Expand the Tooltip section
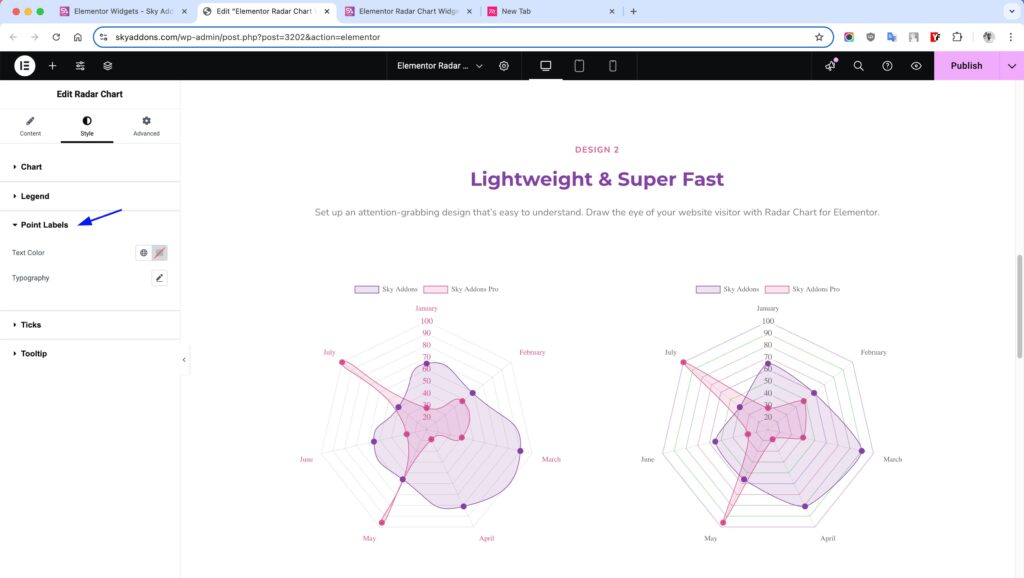 click(90, 353)
